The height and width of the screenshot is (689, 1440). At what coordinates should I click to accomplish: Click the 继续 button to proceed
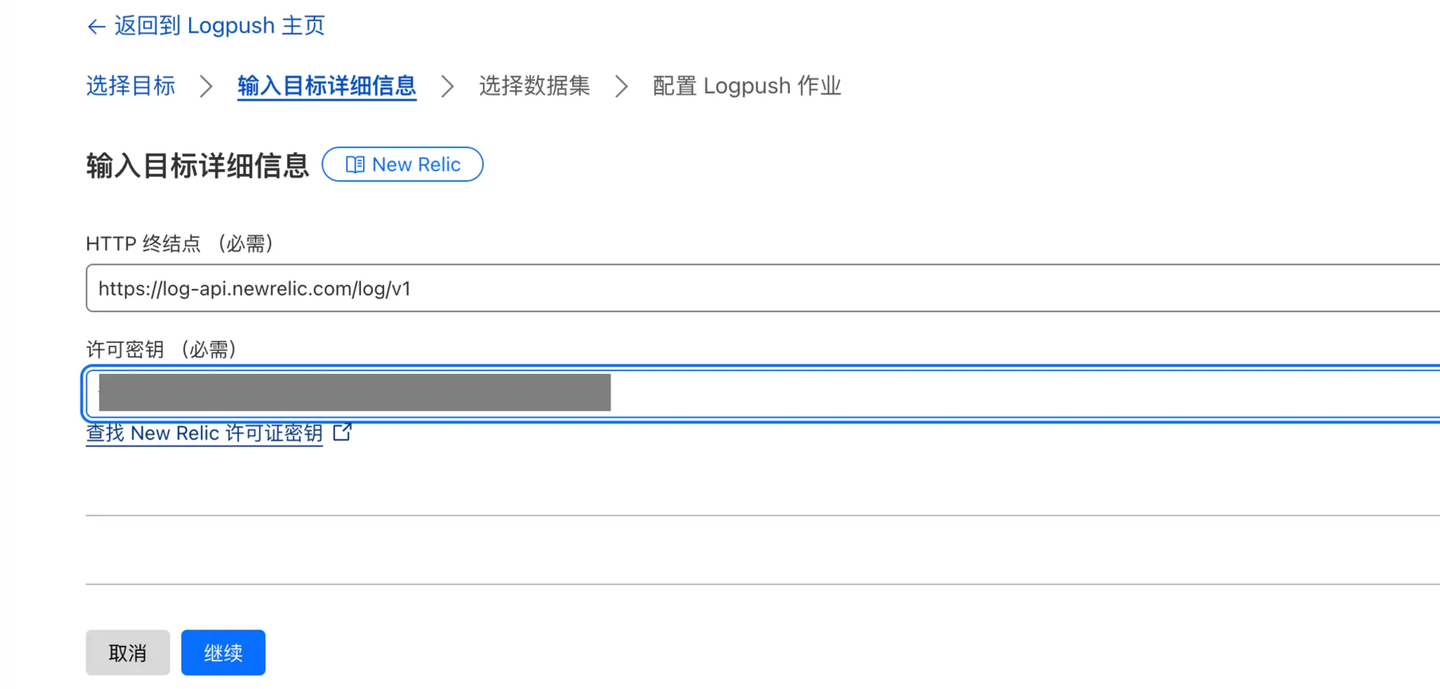point(223,652)
